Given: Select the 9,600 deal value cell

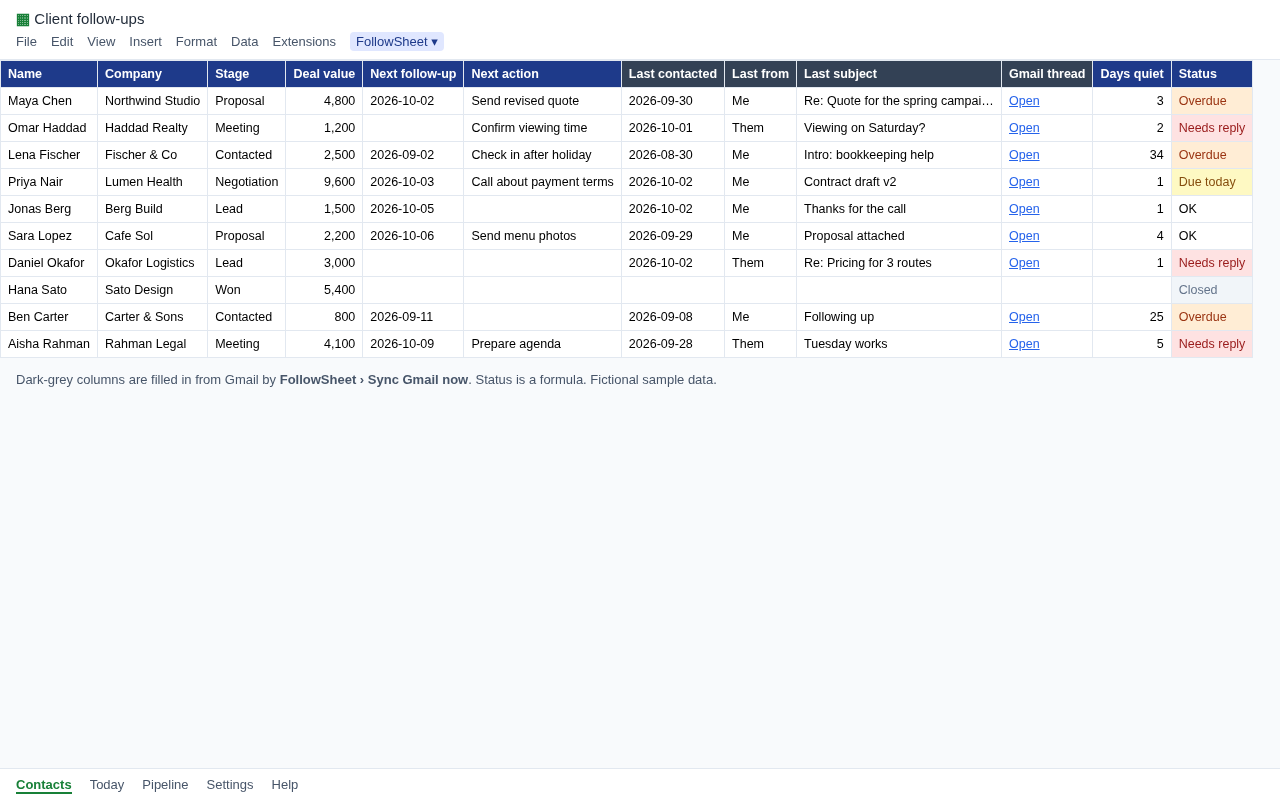Looking at the screenshot, I should [x=324, y=182].
